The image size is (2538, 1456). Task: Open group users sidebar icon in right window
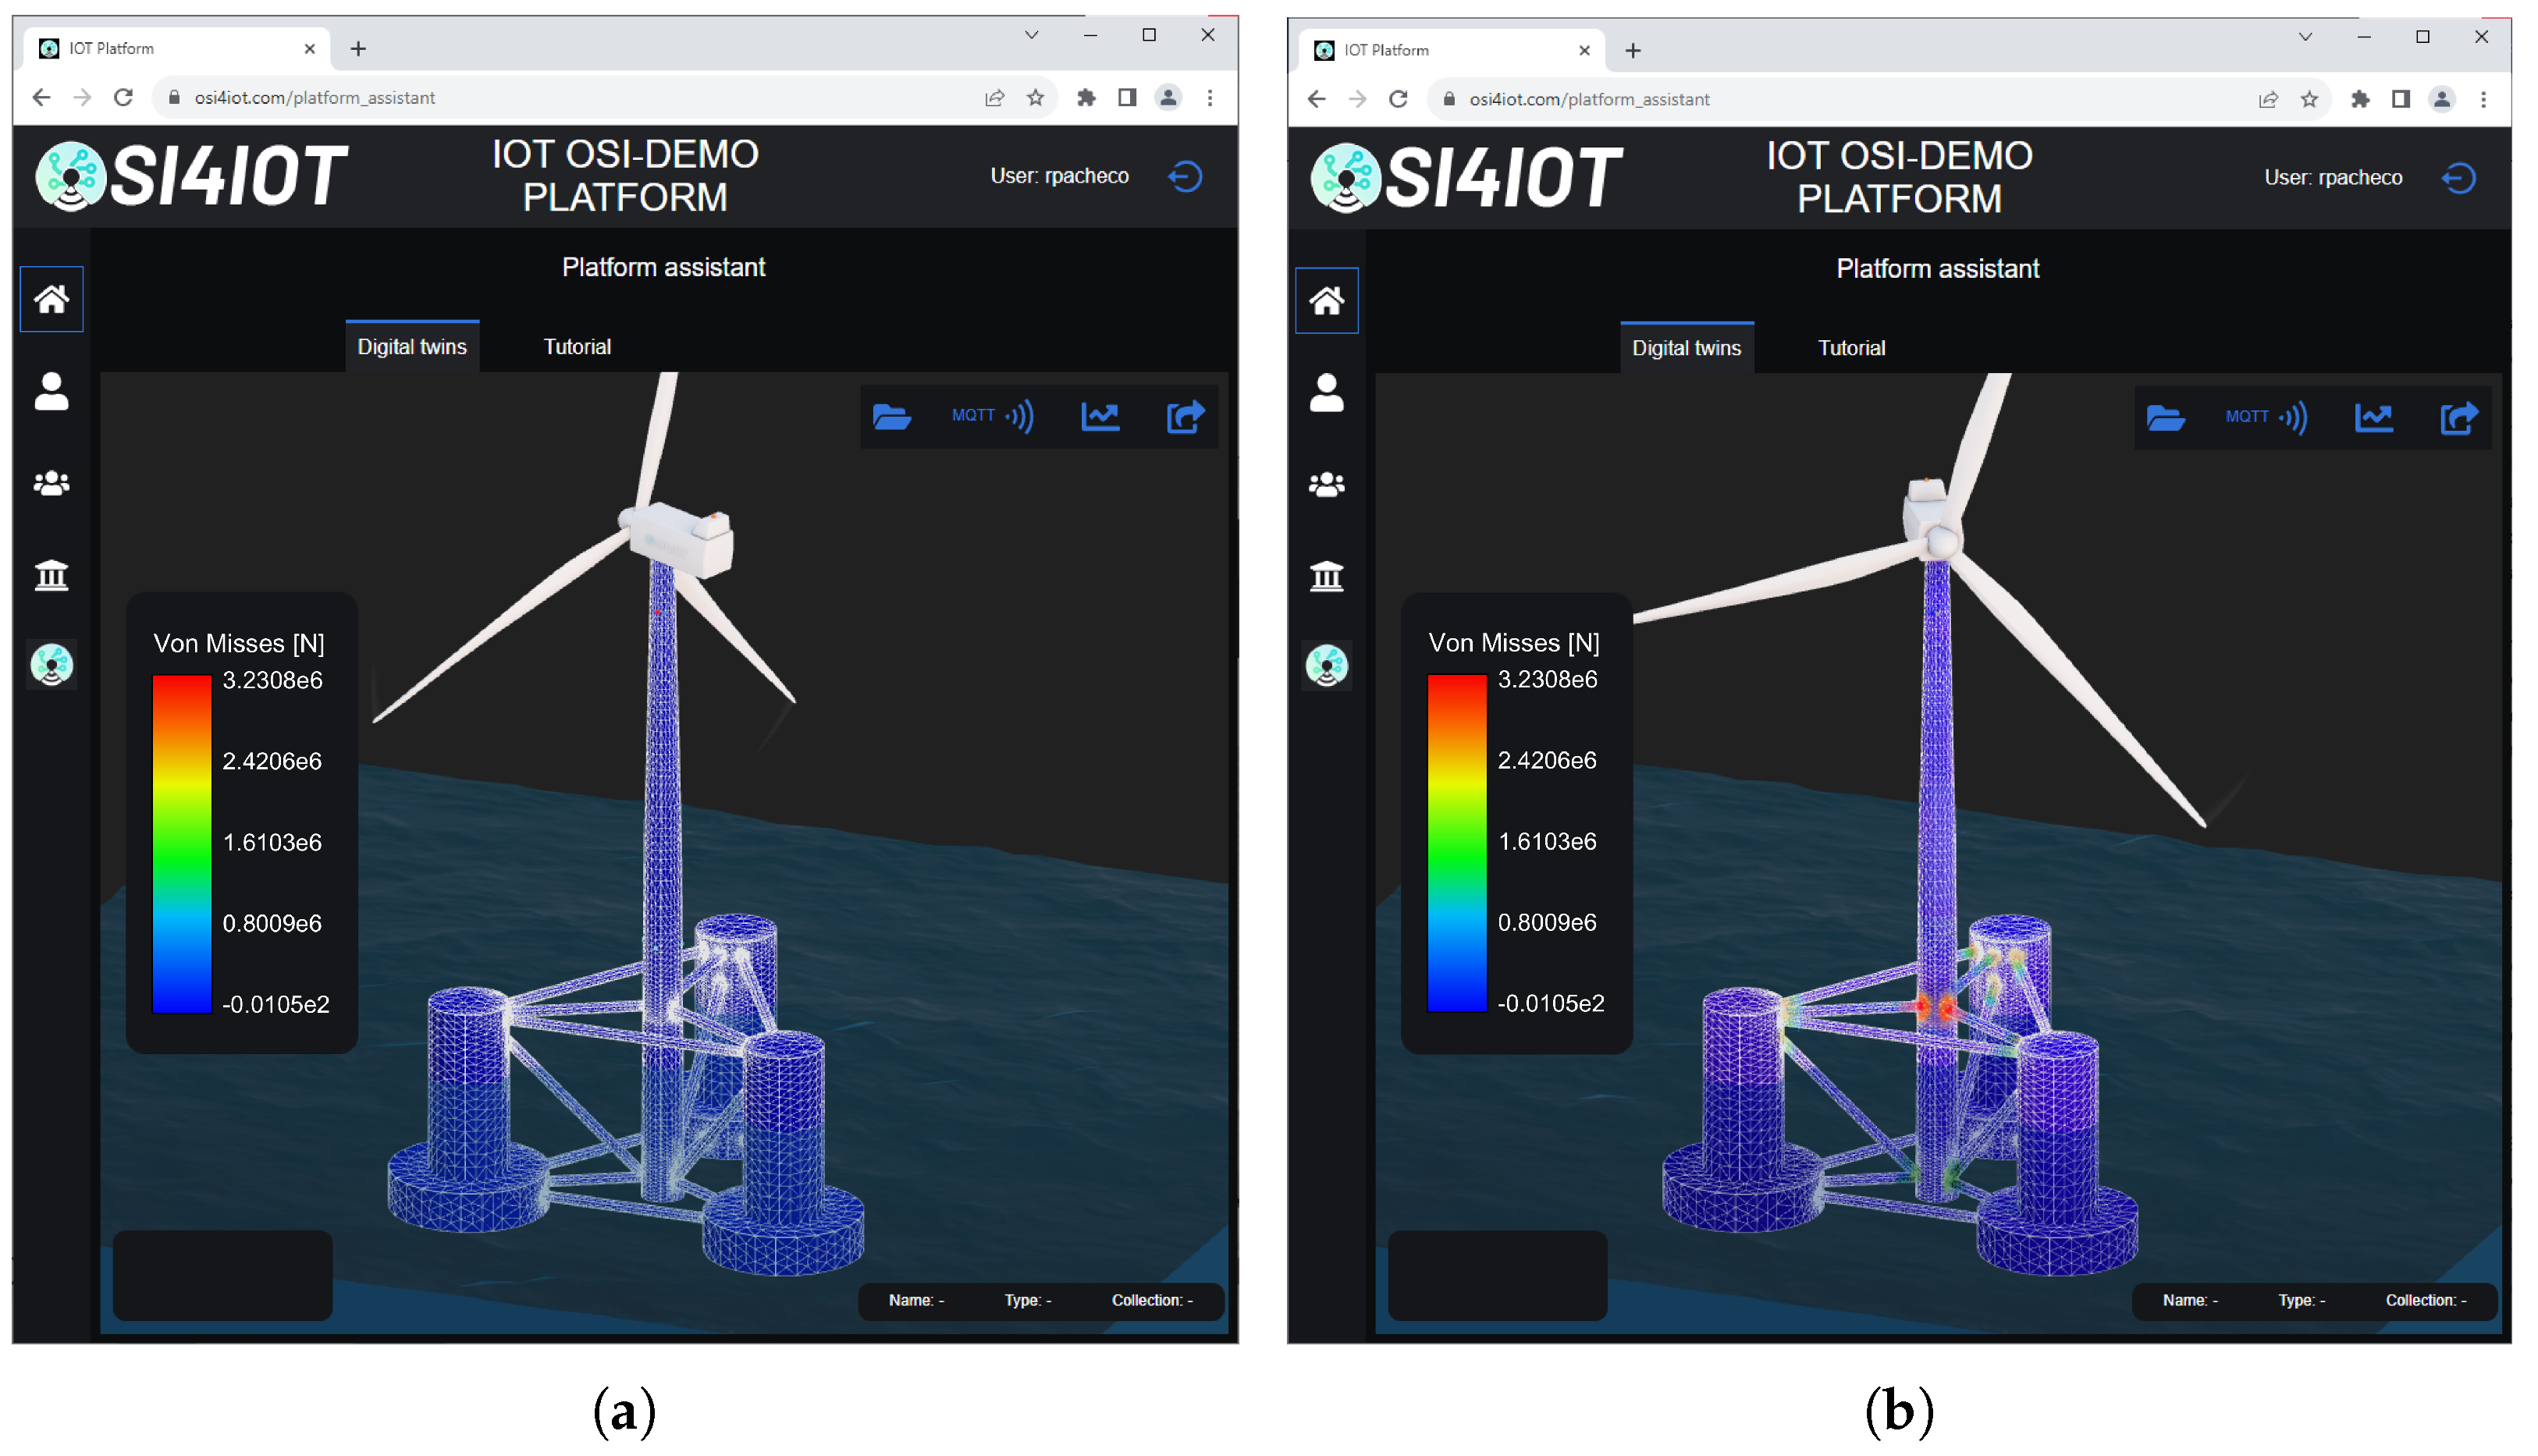pyautogui.click(x=1326, y=485)
